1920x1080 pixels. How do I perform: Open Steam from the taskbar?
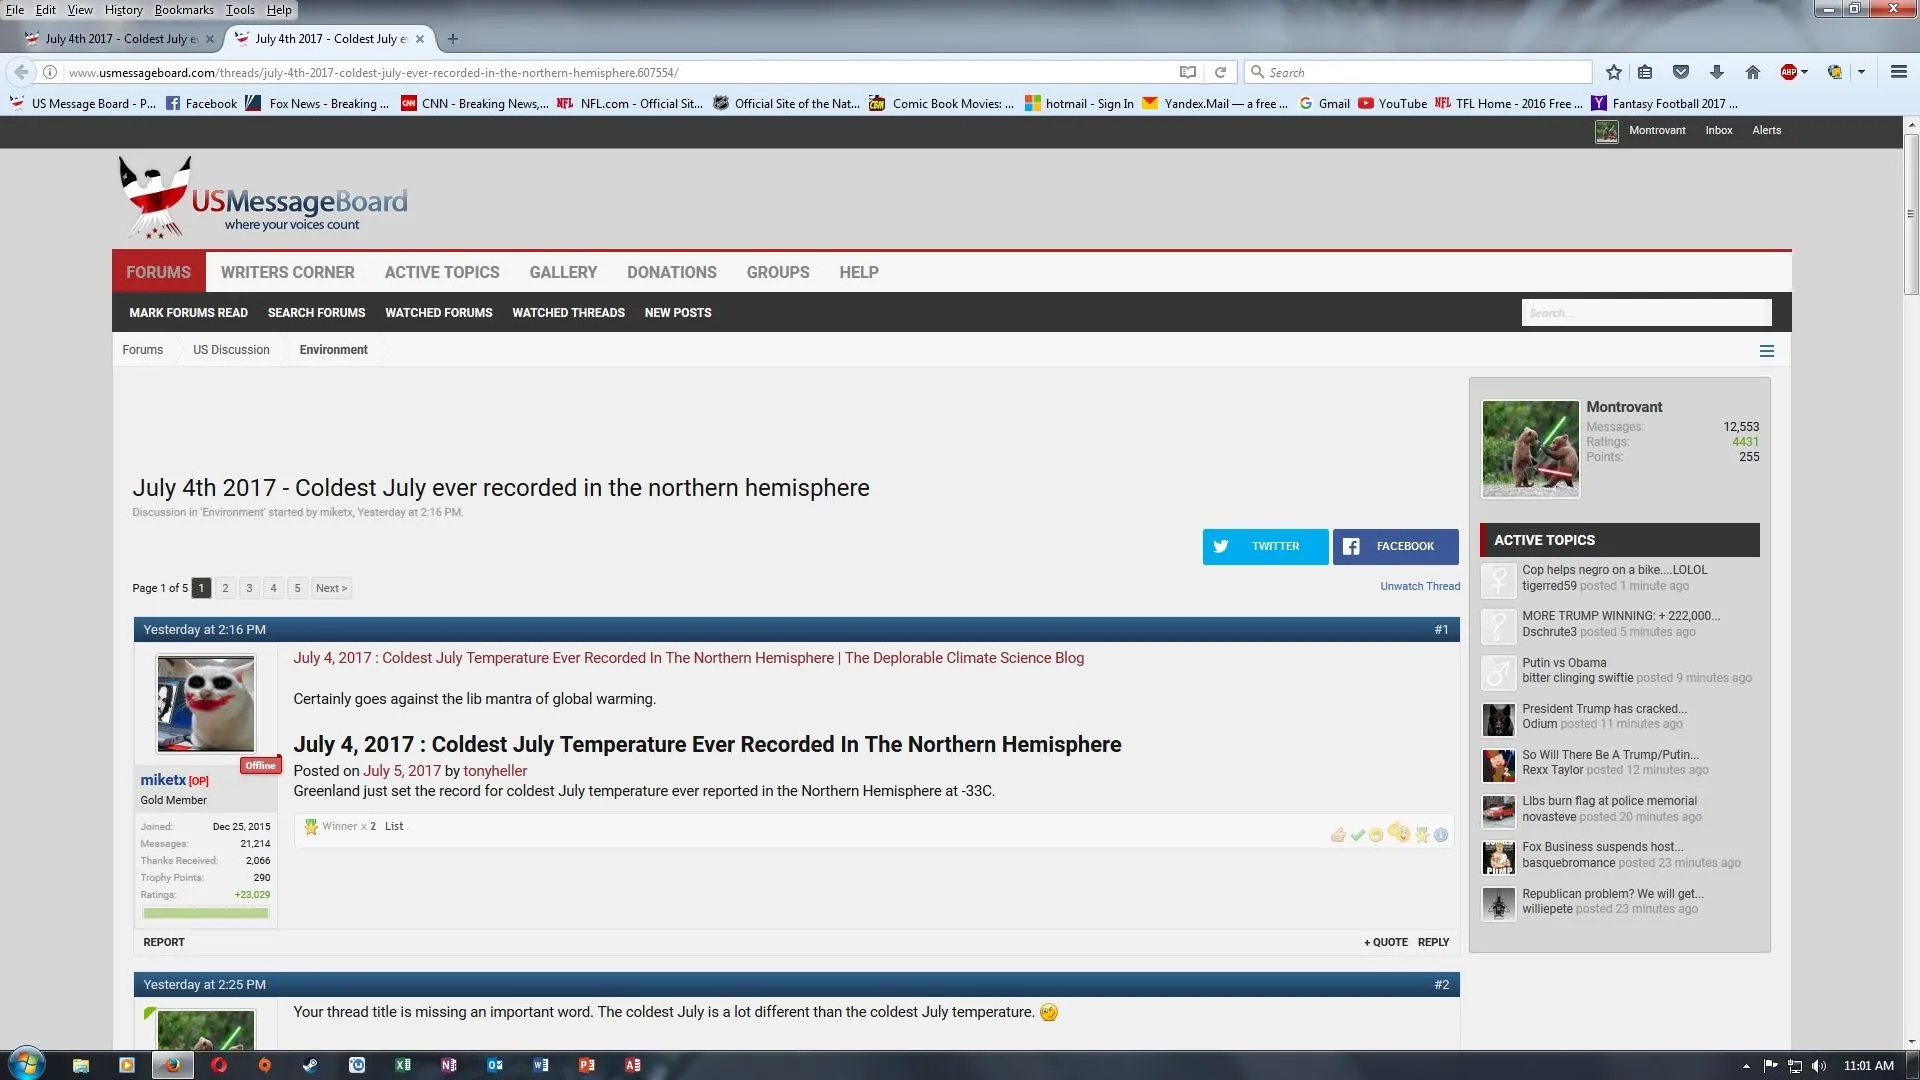click(310, 1065)
